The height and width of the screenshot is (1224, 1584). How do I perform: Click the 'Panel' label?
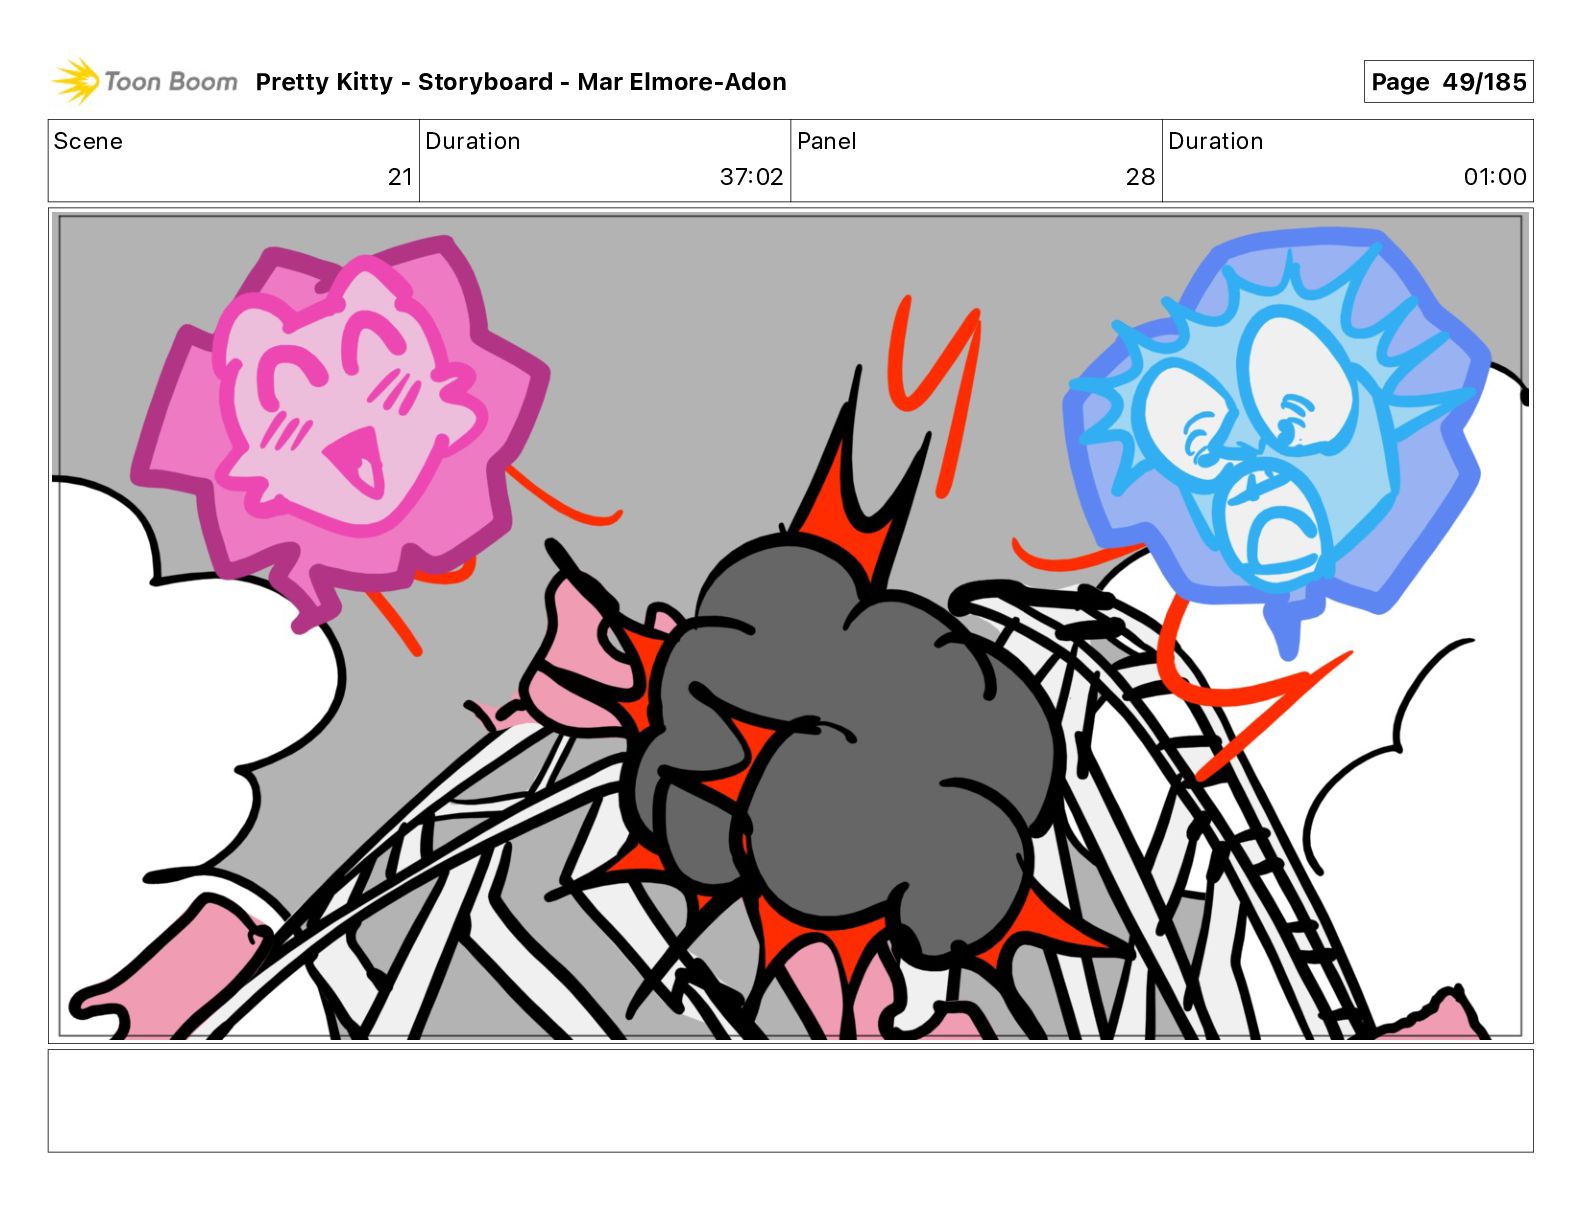[826, 141]
